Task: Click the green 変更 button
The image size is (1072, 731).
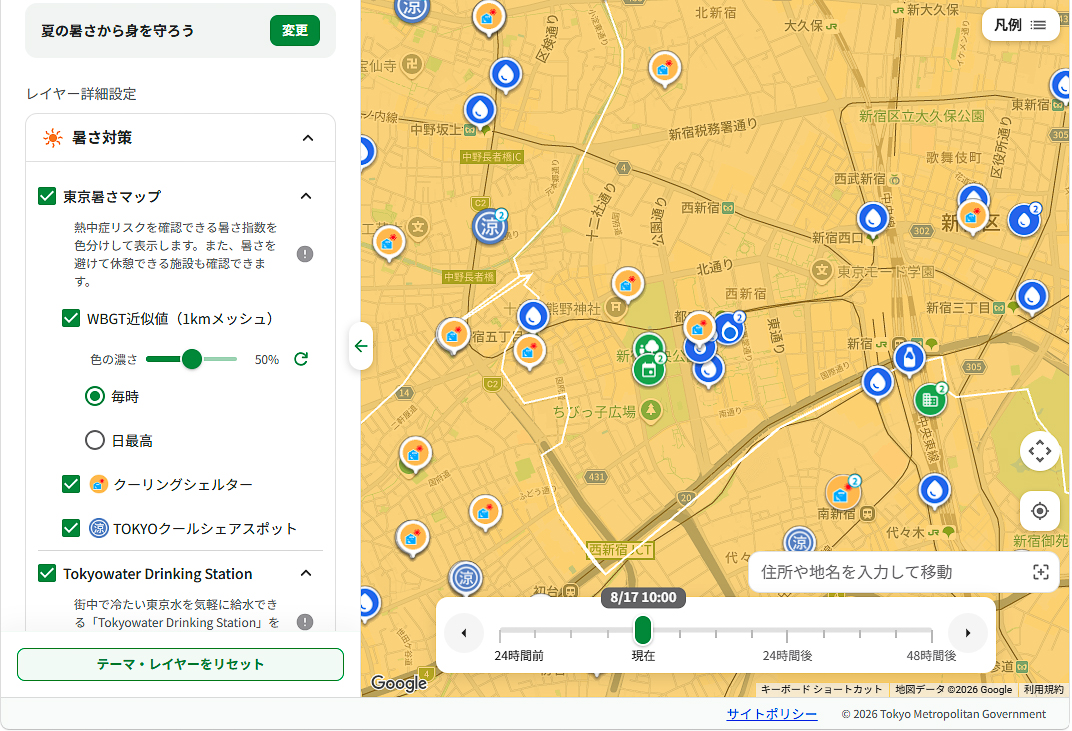Action: [x=295, y=31]
